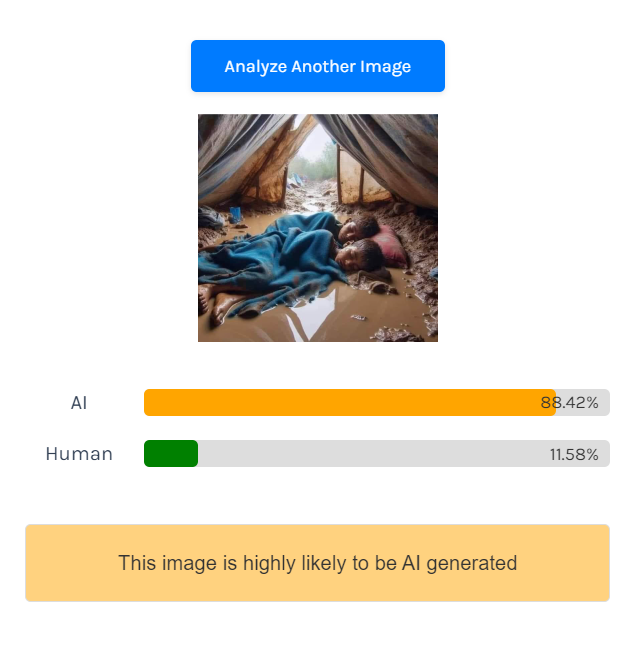637x652 pixels.
Task: Click the words AI generated in the banner
Action: point(459,563)
